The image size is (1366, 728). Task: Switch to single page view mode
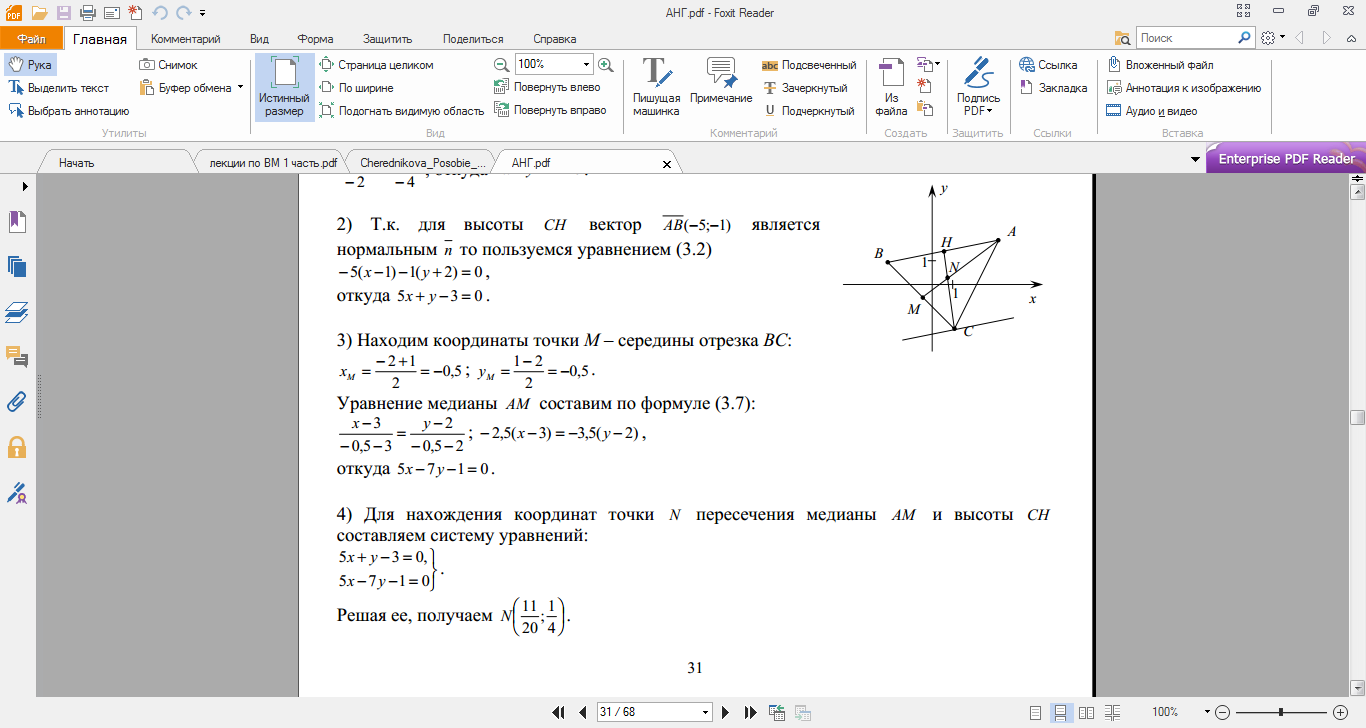(1038, 712)
